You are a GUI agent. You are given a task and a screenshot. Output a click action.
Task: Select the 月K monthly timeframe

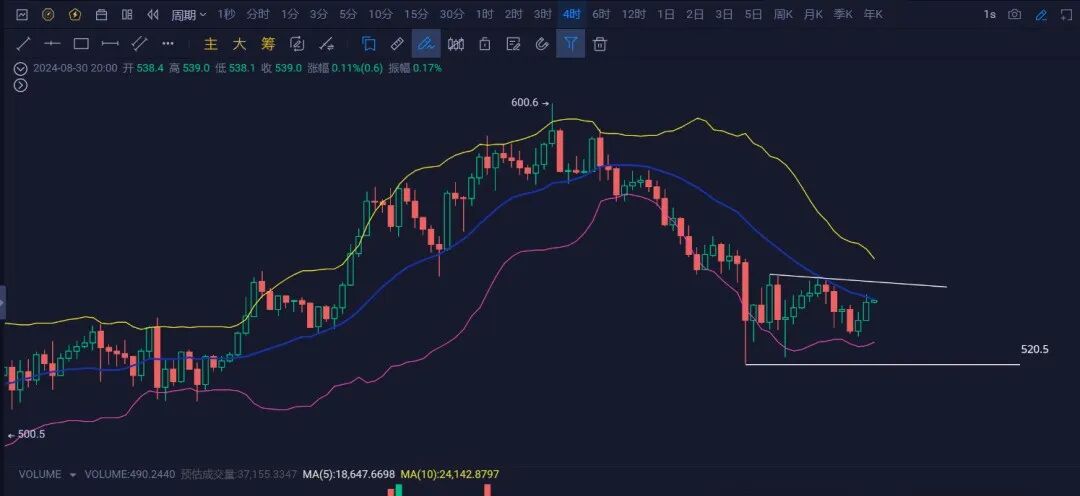[x=813, y=14]
